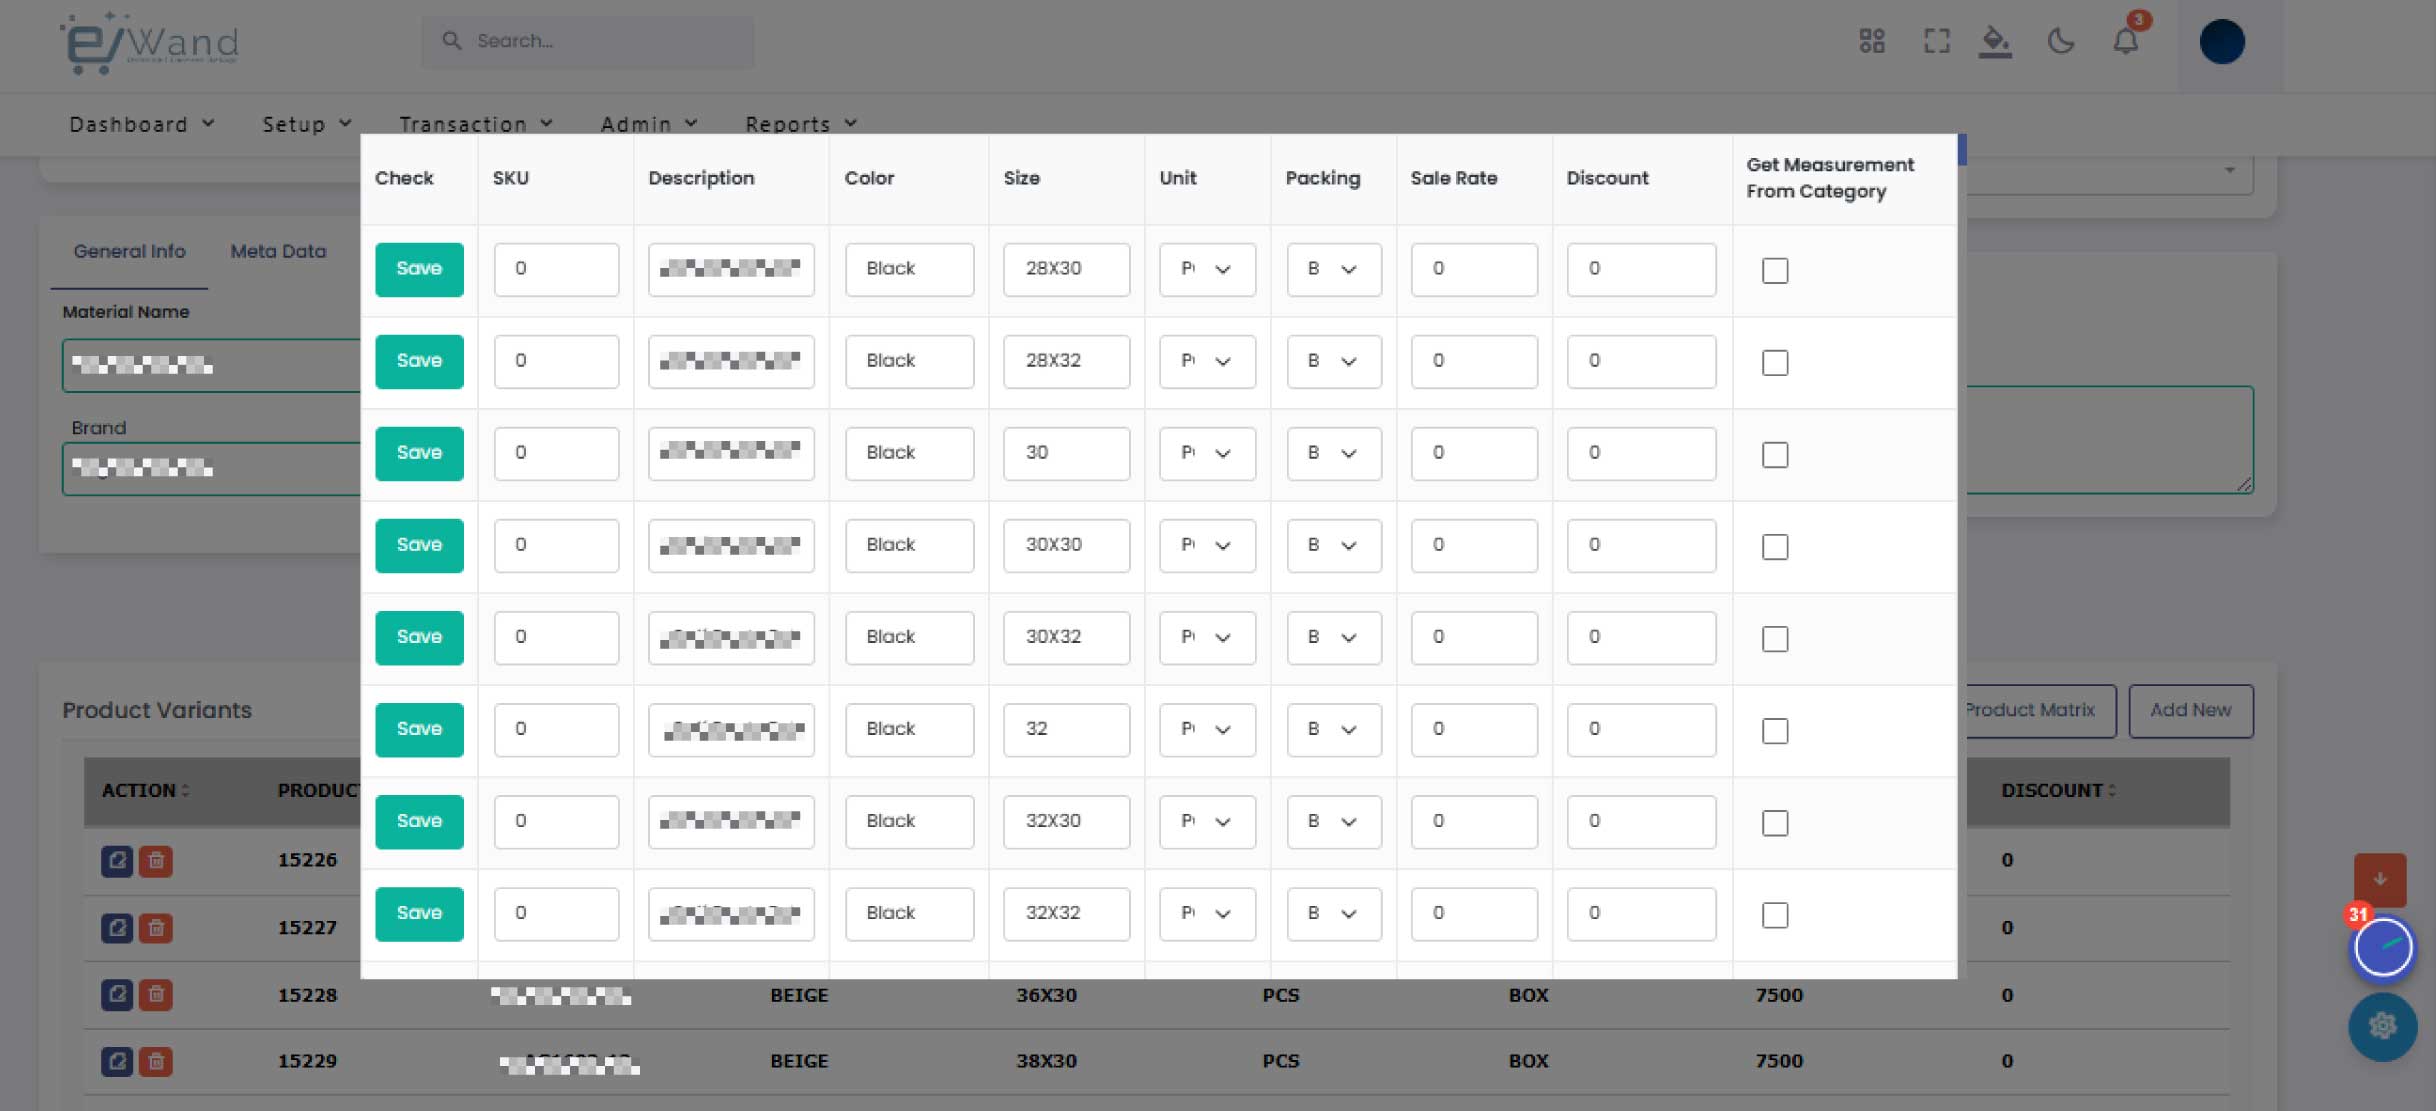
Task: Open the apps grid icon in the header
Action: coord(1871,41)
